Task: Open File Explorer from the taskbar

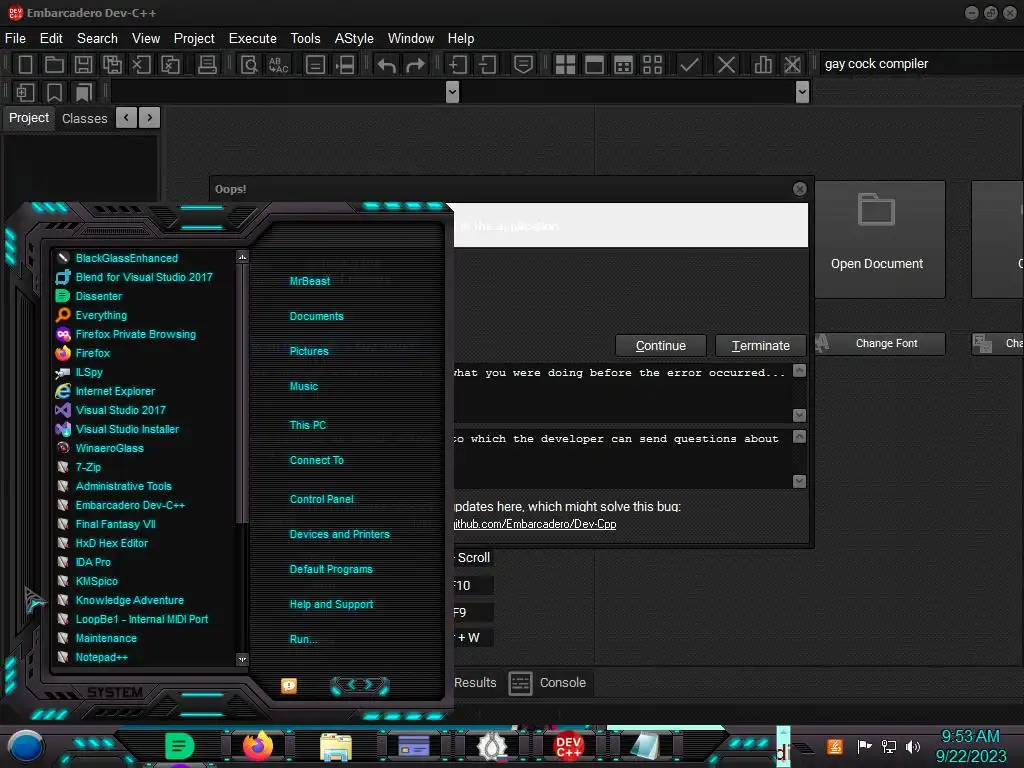Action: pos(336,746)
